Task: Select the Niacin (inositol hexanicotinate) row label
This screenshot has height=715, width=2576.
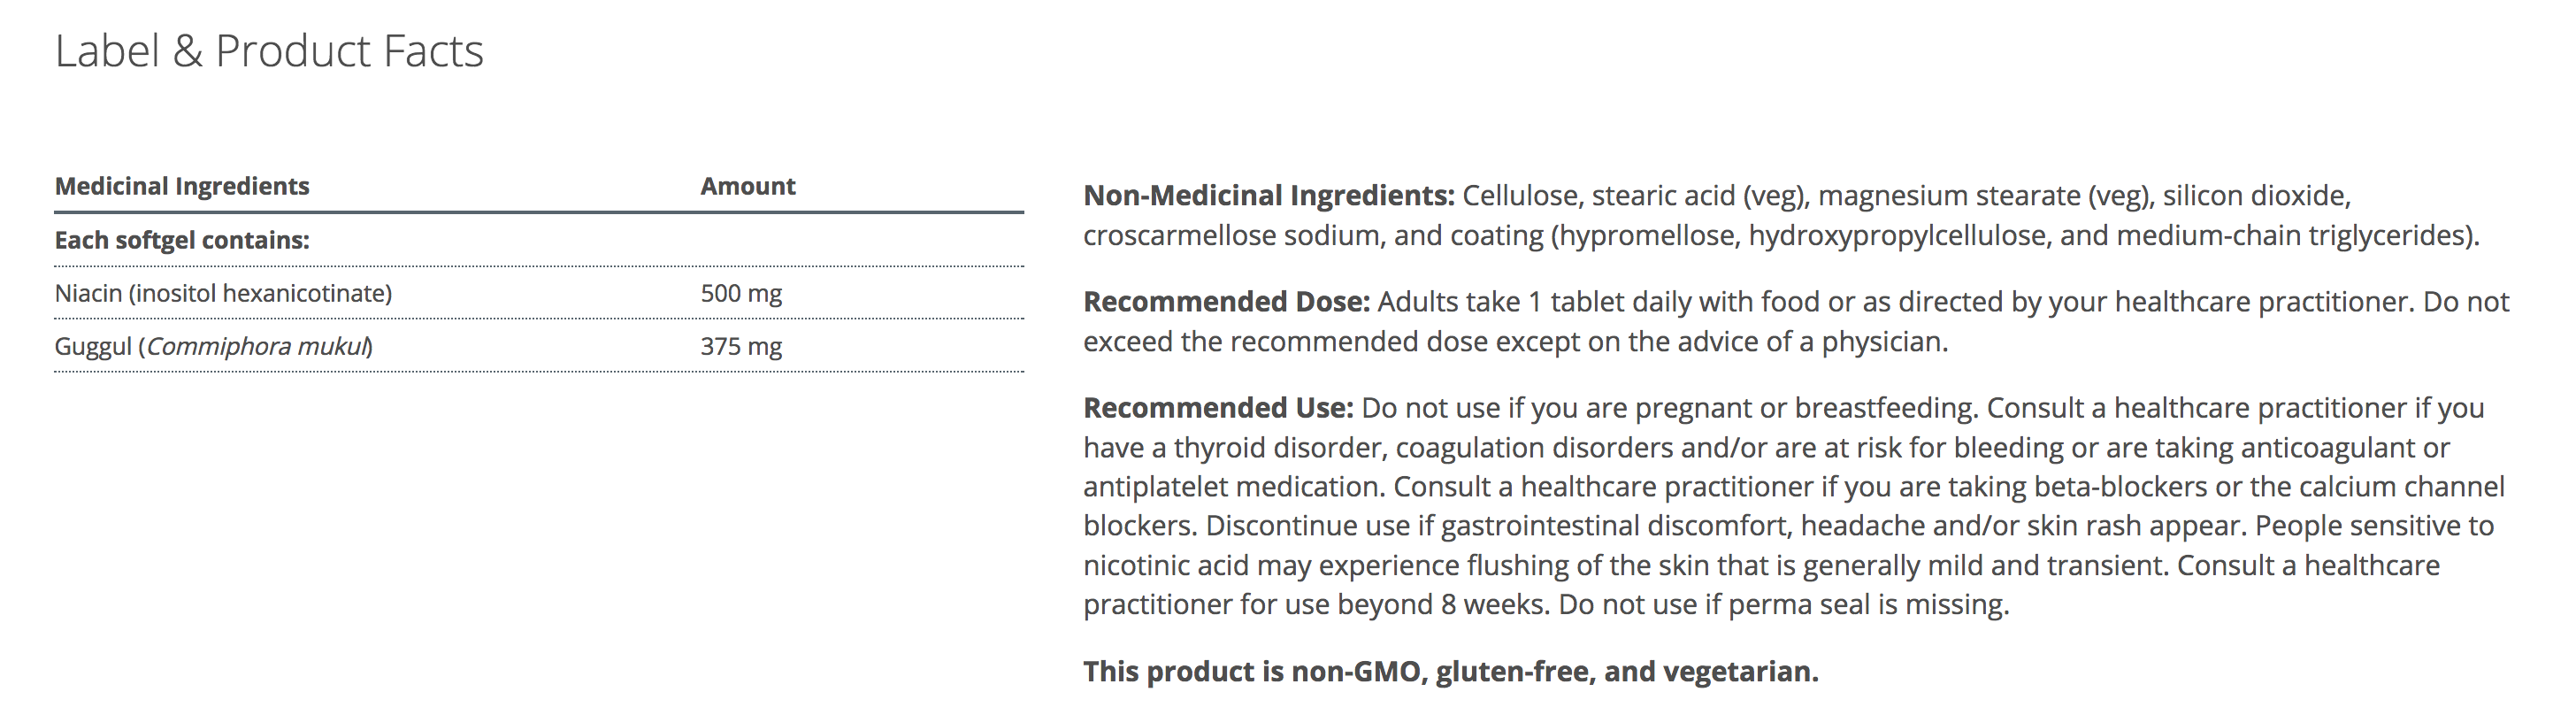Action: [x=223, y=293]
